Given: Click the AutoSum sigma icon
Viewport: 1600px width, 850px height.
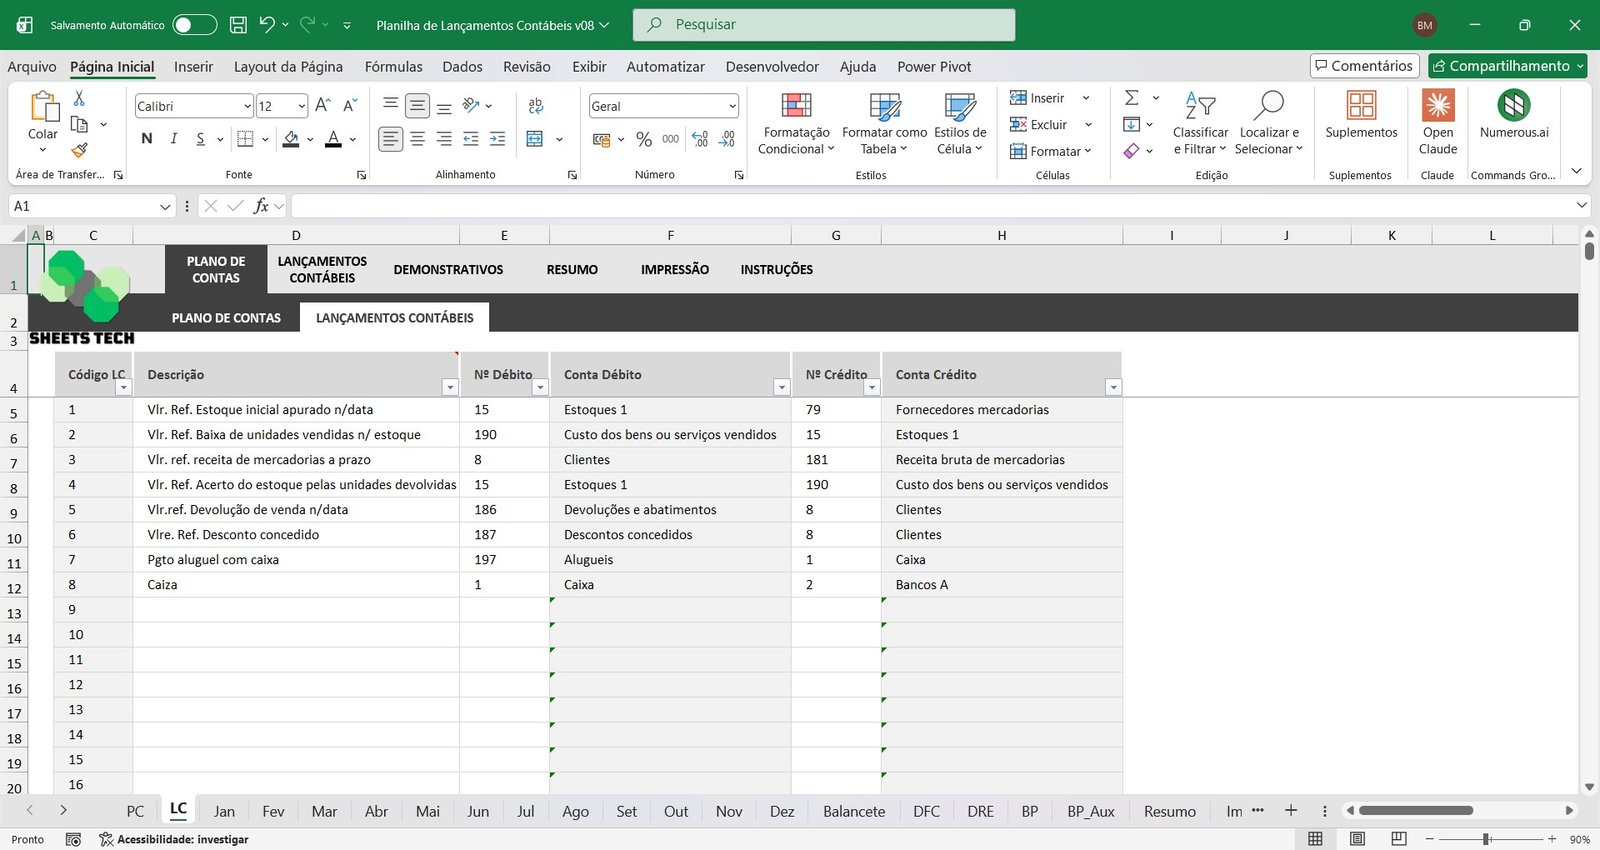Looking at the screenshot, I should point(1132,98).
